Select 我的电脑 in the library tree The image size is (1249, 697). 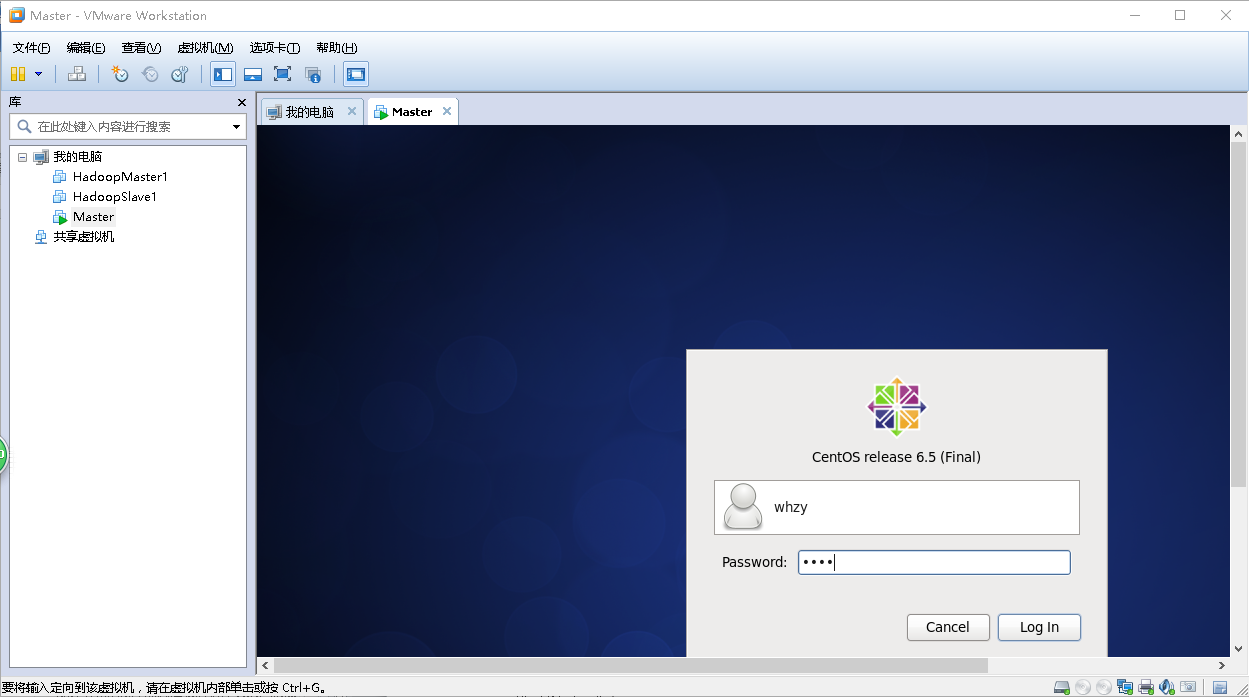tap(78, 157)
